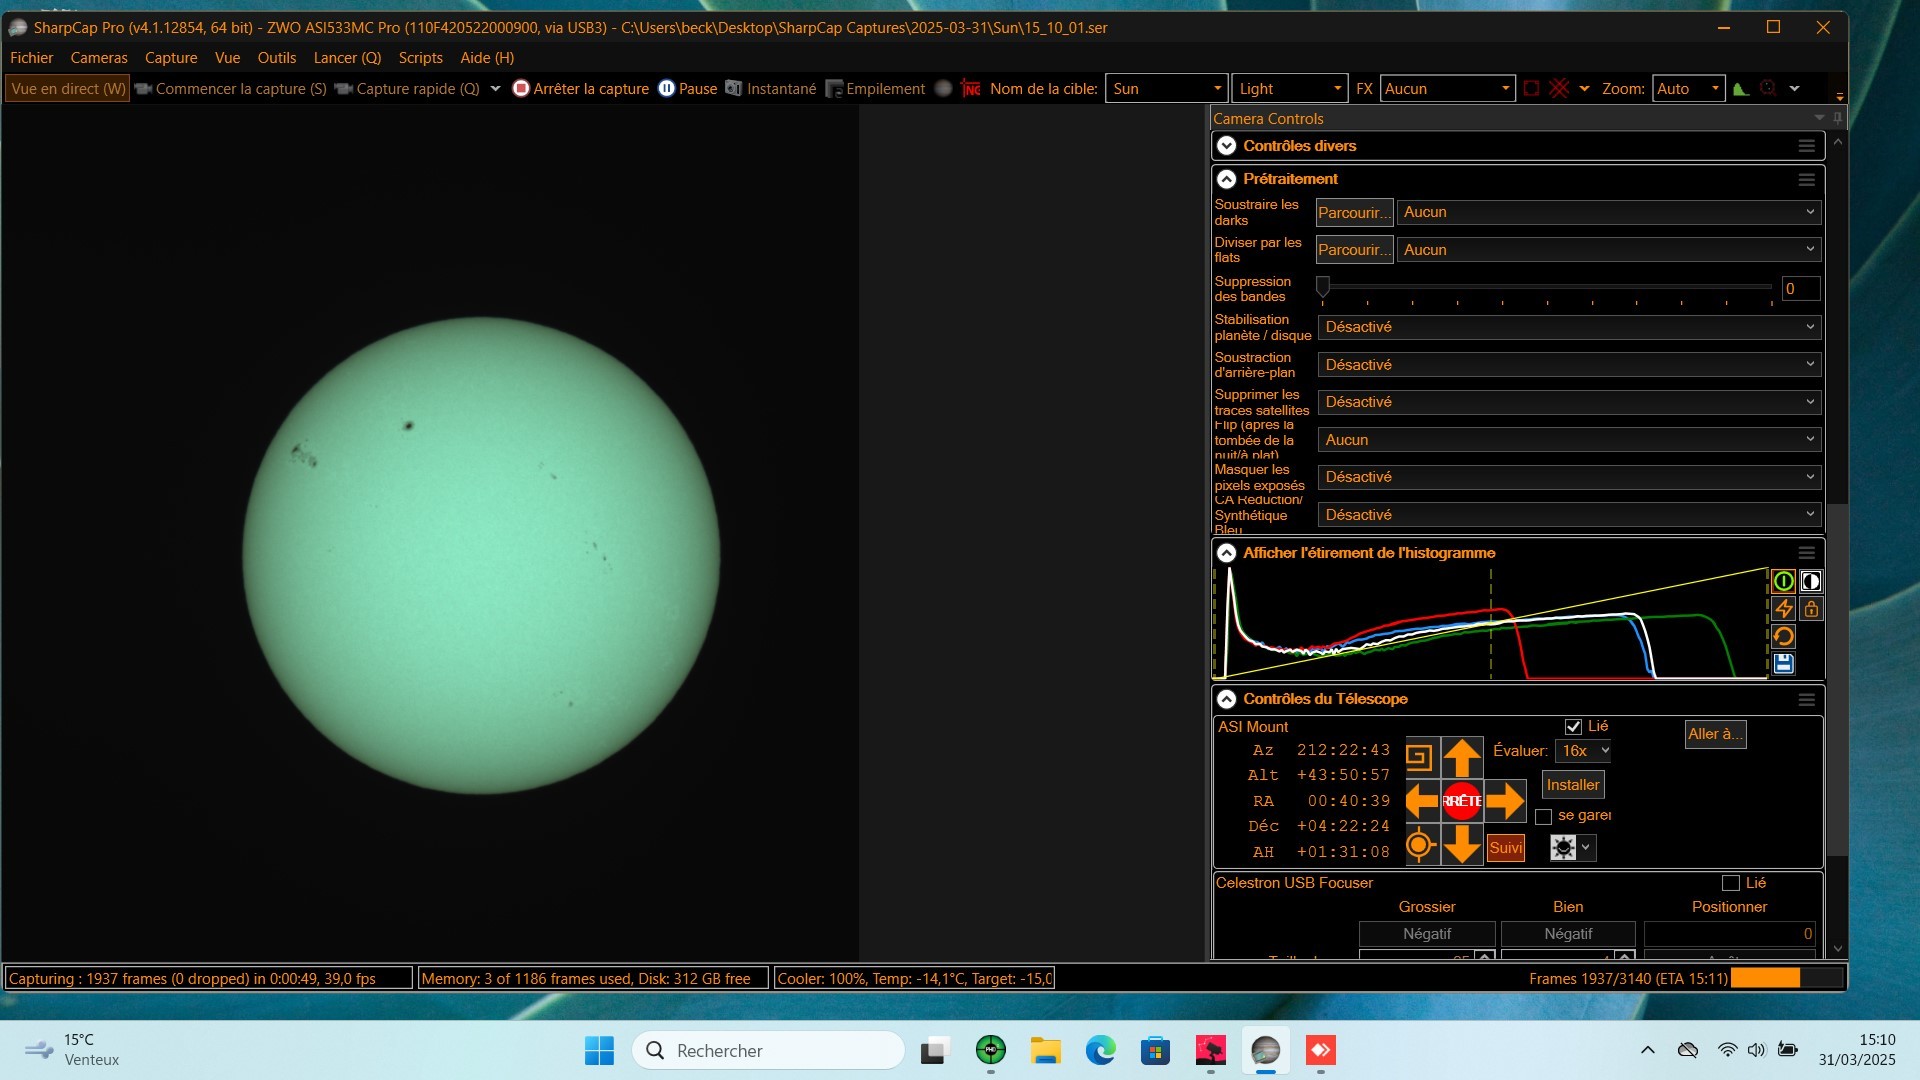1920x1080 pixels.
Task: Open the Contrôles du Télescope hamburger menu
Action: tap(1806, 700)
